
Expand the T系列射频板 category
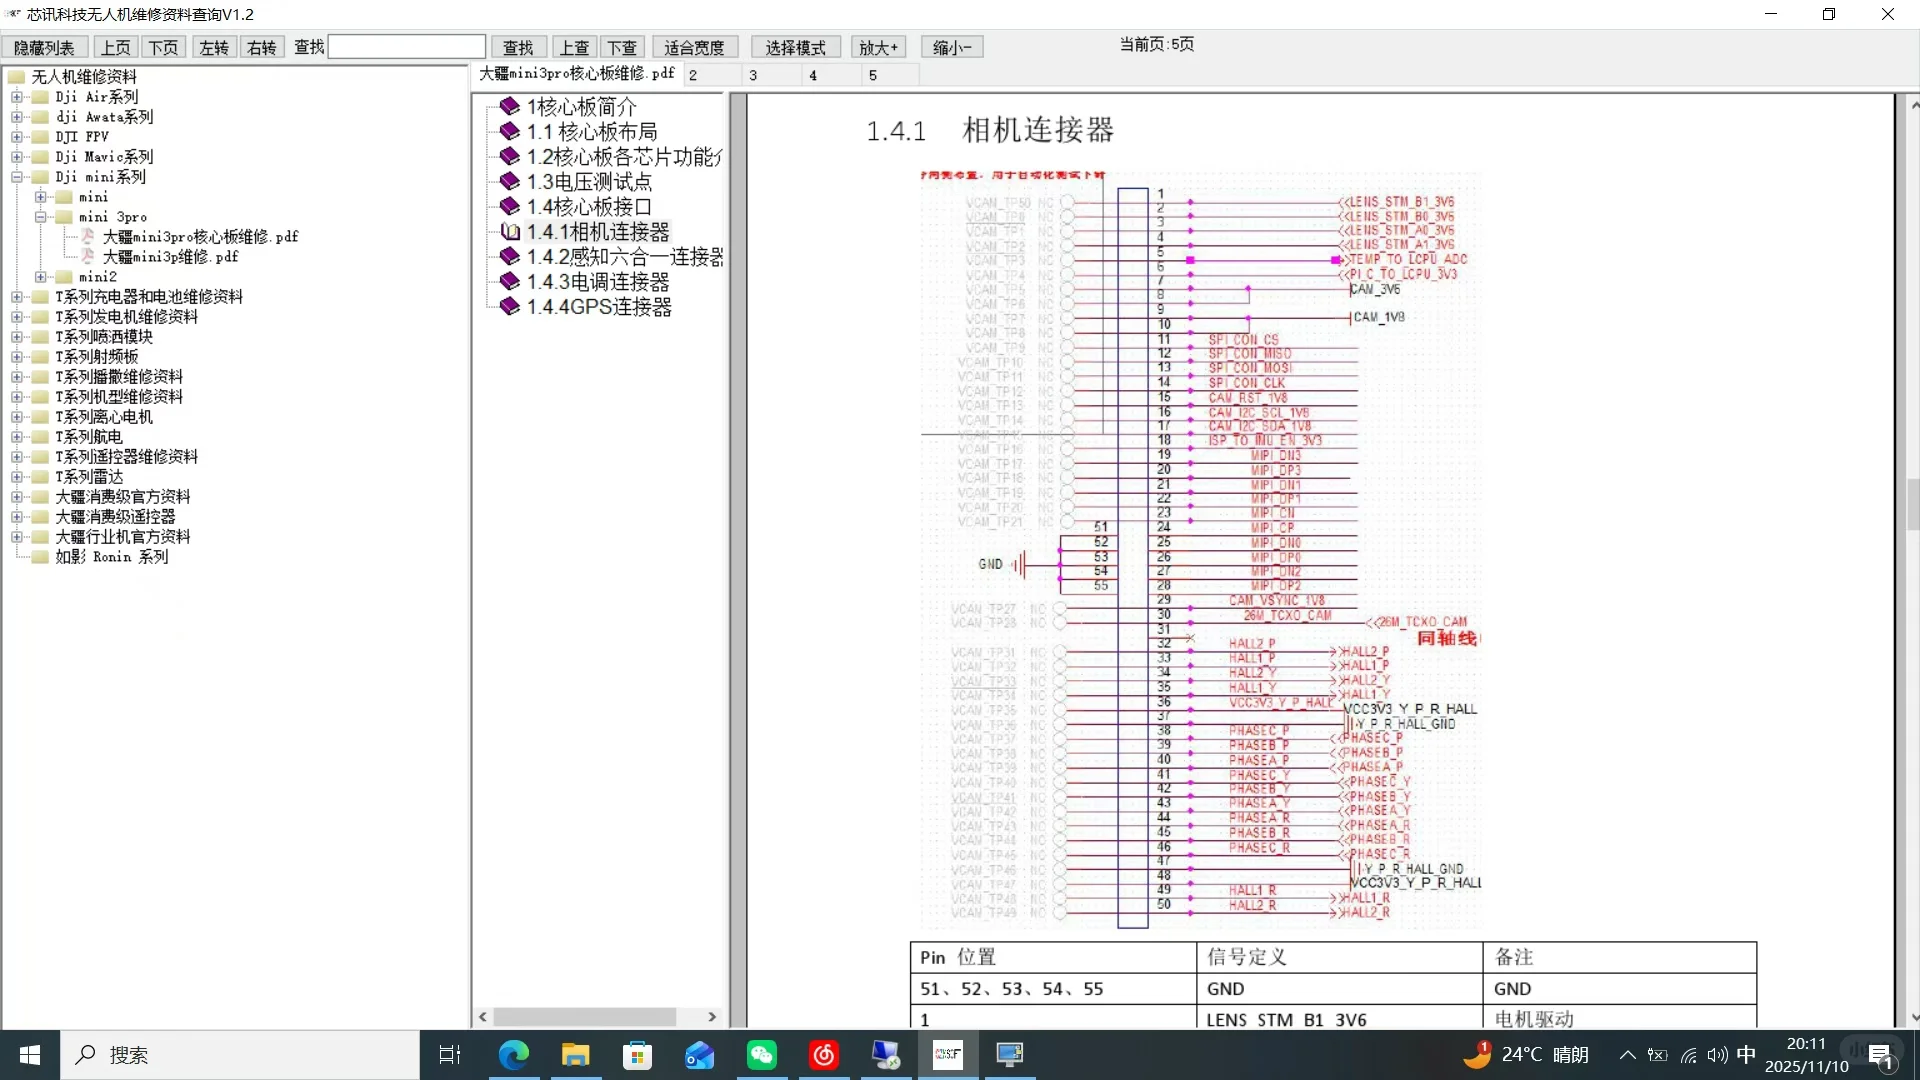(x=16, y=356)
